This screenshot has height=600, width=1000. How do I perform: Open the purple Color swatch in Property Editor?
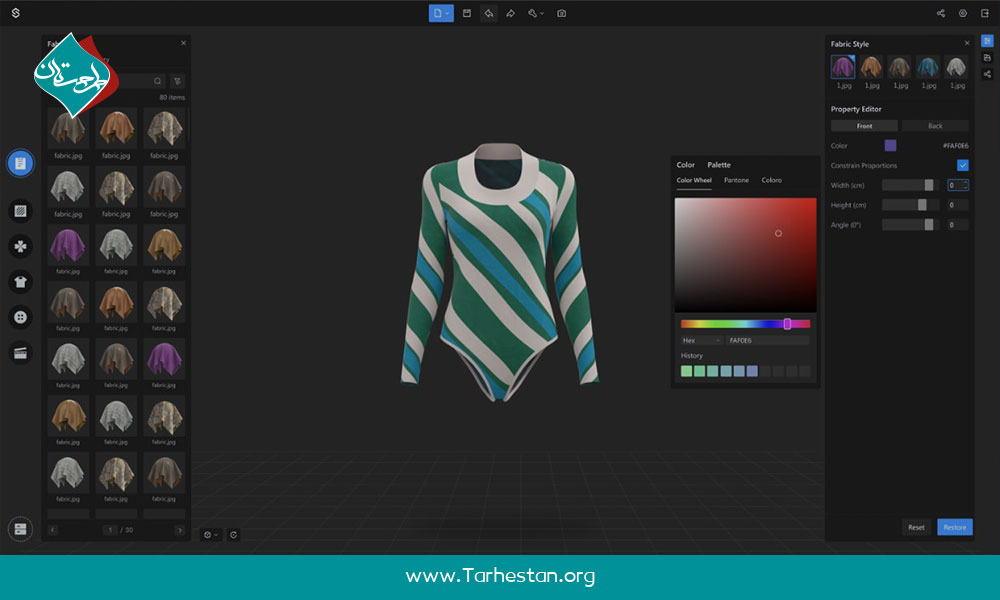[890, 145]
